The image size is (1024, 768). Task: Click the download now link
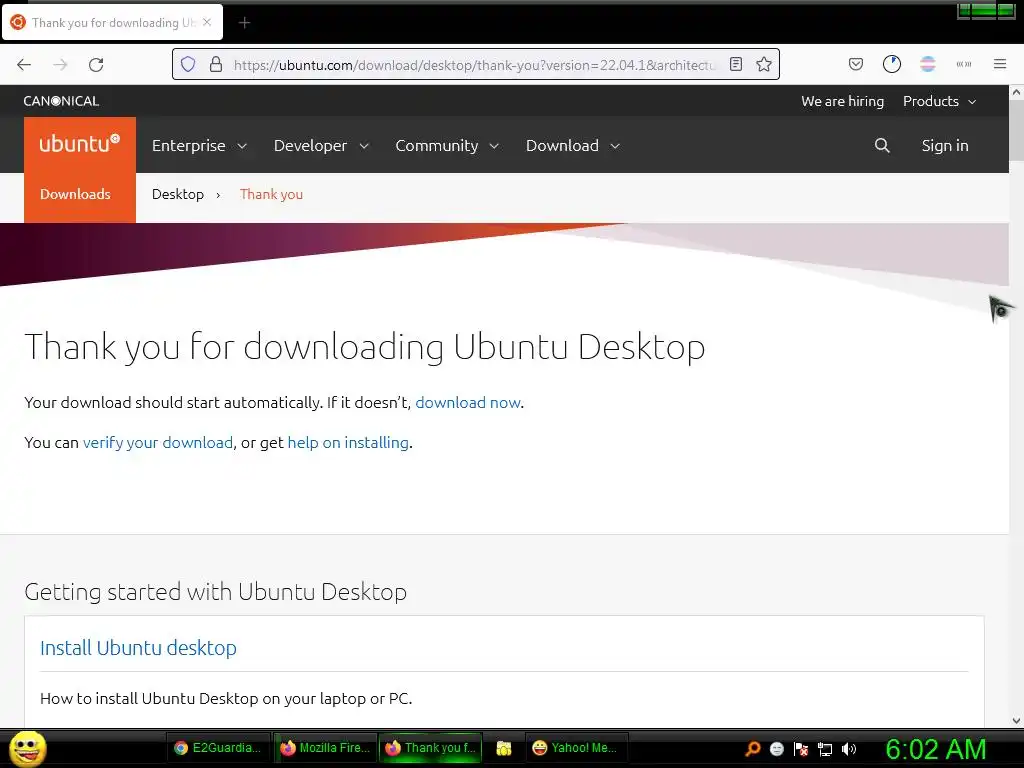(x=468, y=402)
